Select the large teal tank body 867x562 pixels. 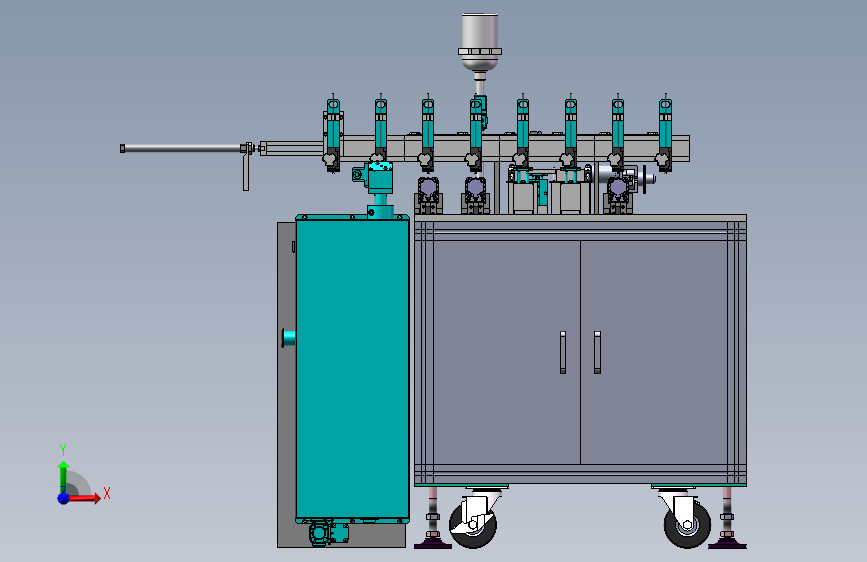tap(352, 368)
